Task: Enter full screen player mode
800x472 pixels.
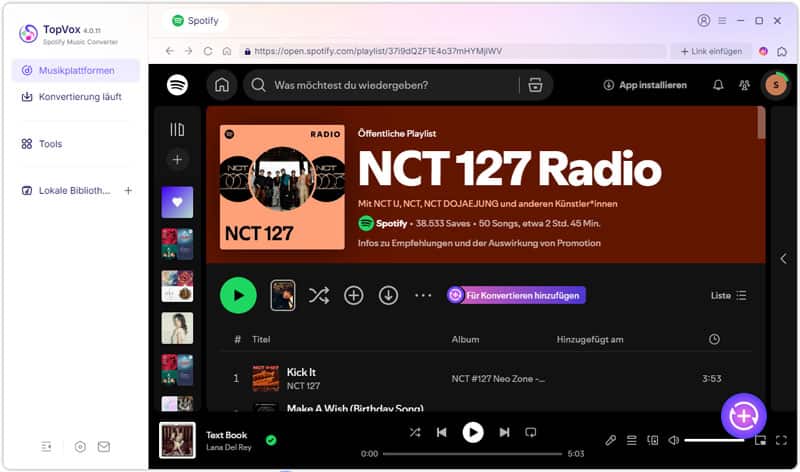Action: 781,440
